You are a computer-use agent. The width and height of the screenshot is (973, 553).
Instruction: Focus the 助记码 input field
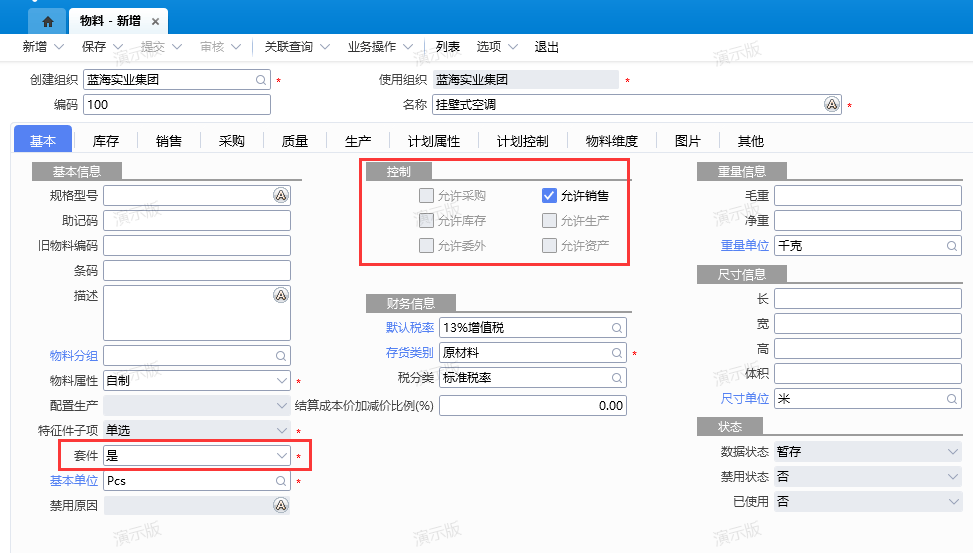pyautogui.click(x=197, y=220)
